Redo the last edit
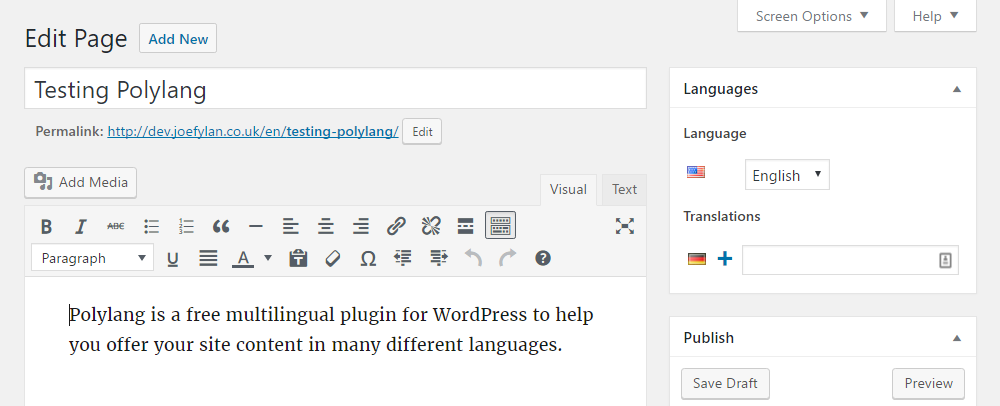Viewport: 1000px width, 406px height. click(x=508, y=259)
